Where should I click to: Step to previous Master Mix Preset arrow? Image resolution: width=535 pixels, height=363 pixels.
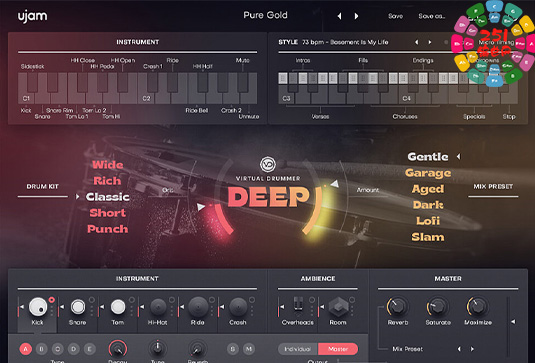pyautogui.click(x=459, y=349)
